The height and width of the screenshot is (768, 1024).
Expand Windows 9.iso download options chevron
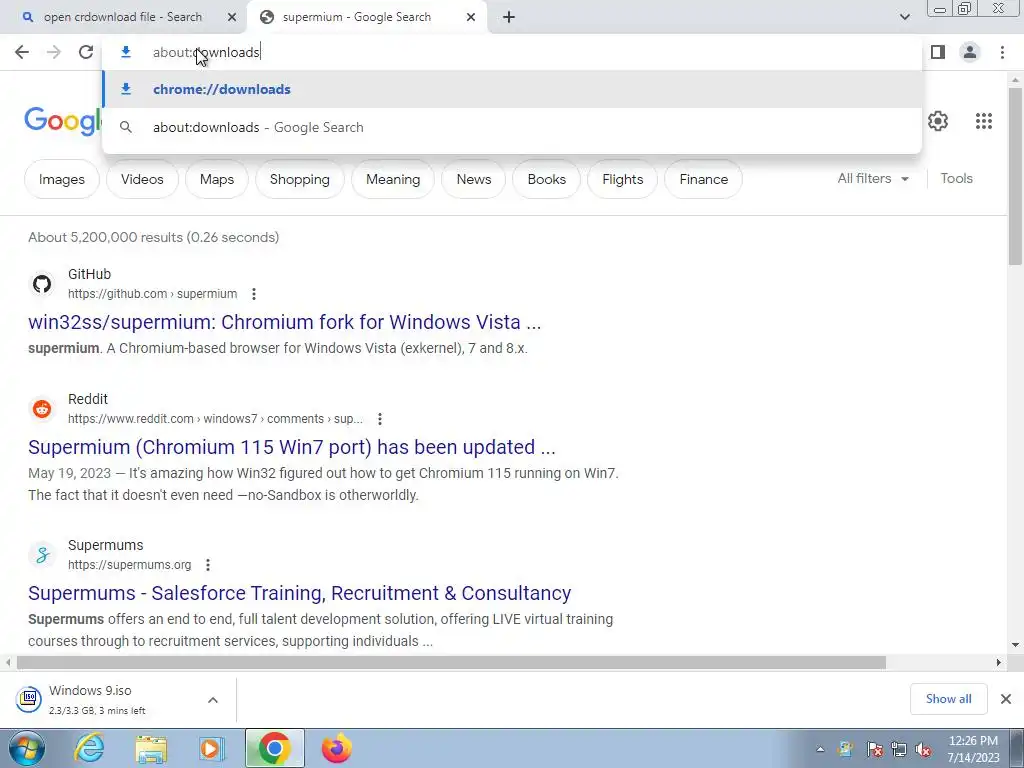(x=213, y=700)
